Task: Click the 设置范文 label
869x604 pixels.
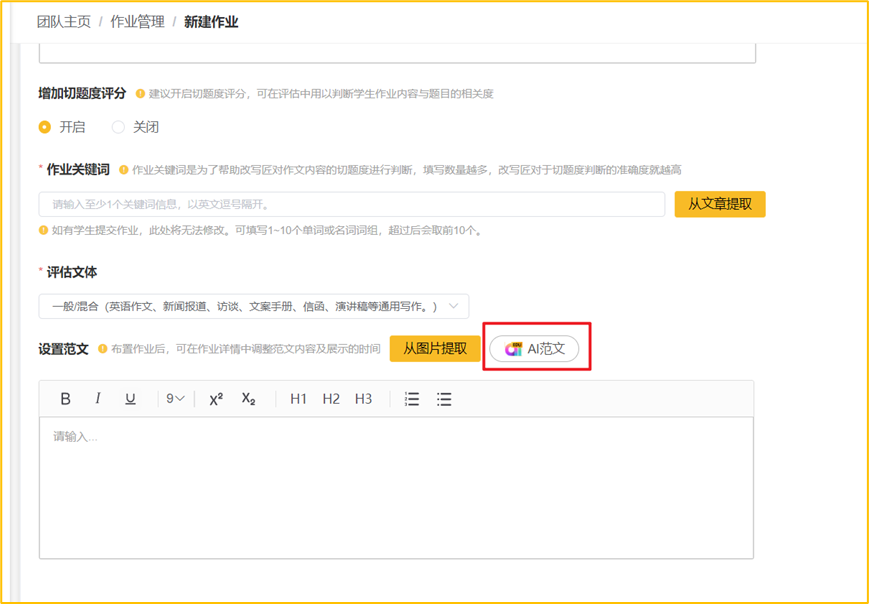Action: (x=63, y=349)
